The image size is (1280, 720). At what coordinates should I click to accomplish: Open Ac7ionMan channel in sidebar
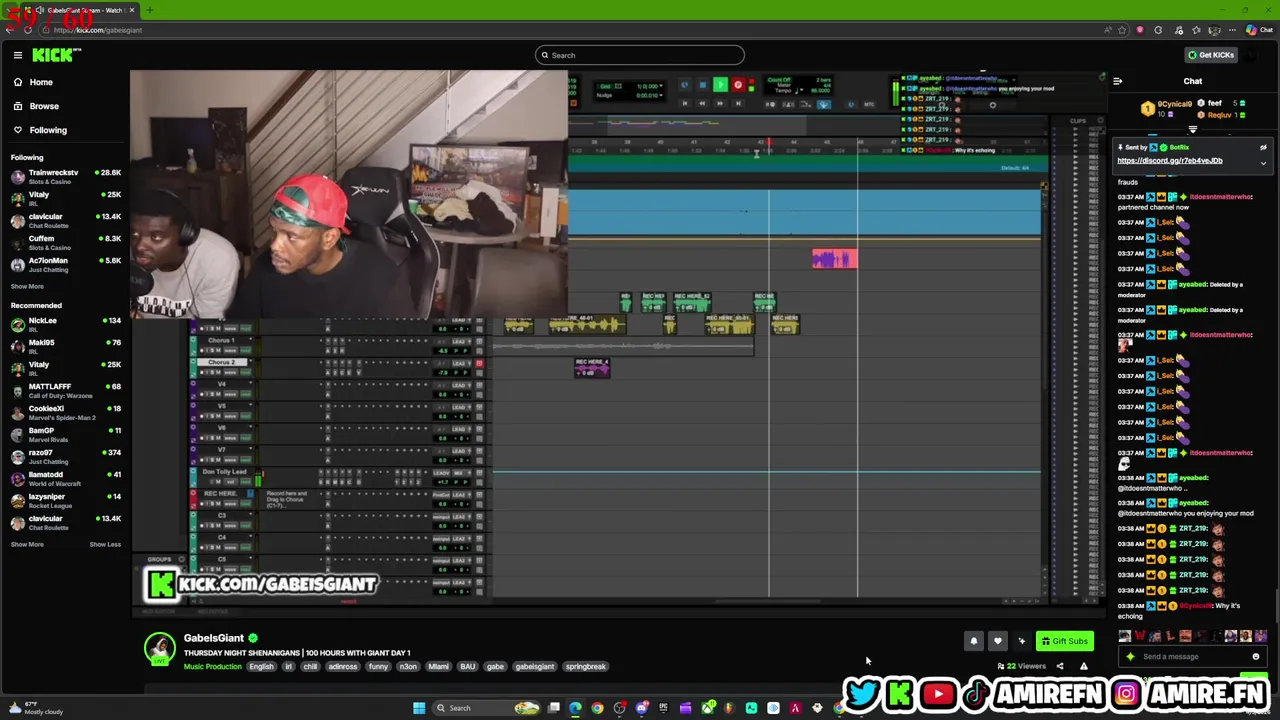point(65,264)
